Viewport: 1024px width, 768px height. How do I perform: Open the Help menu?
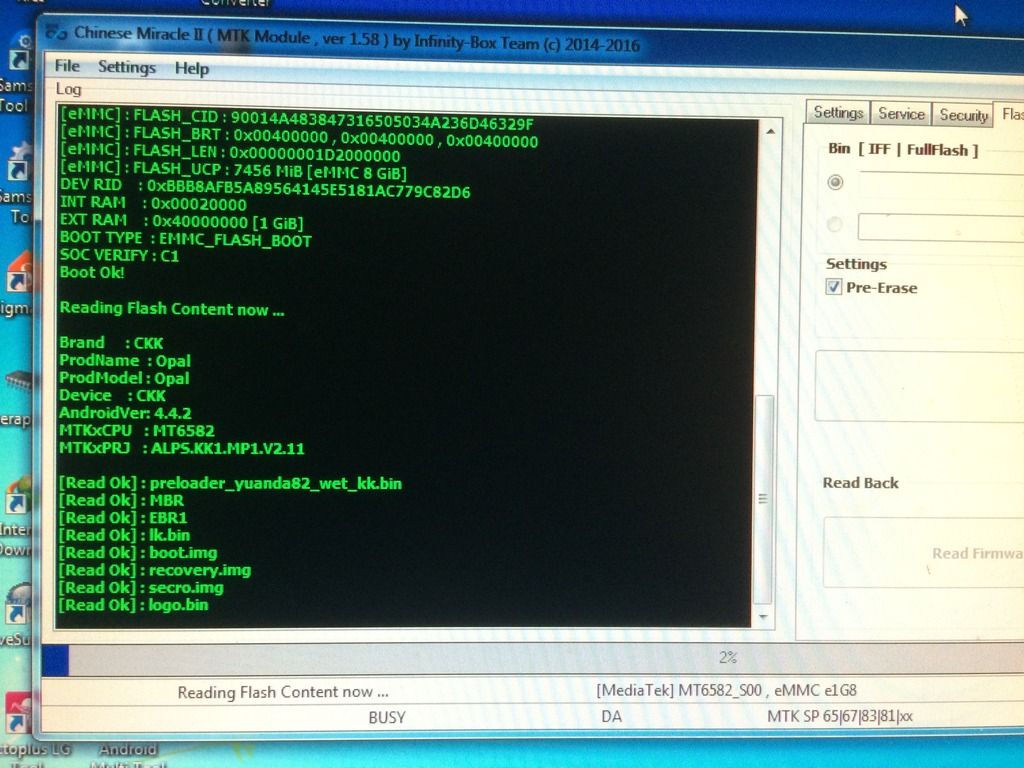click(x=192, y=69)
